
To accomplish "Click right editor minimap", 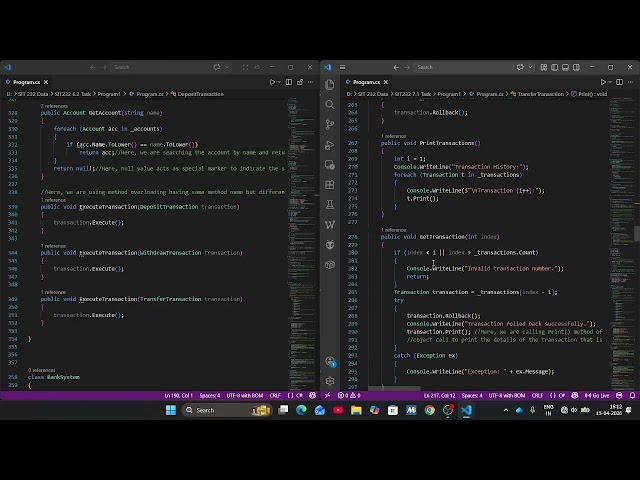I will pyautogui.click(x=621, y=243).
